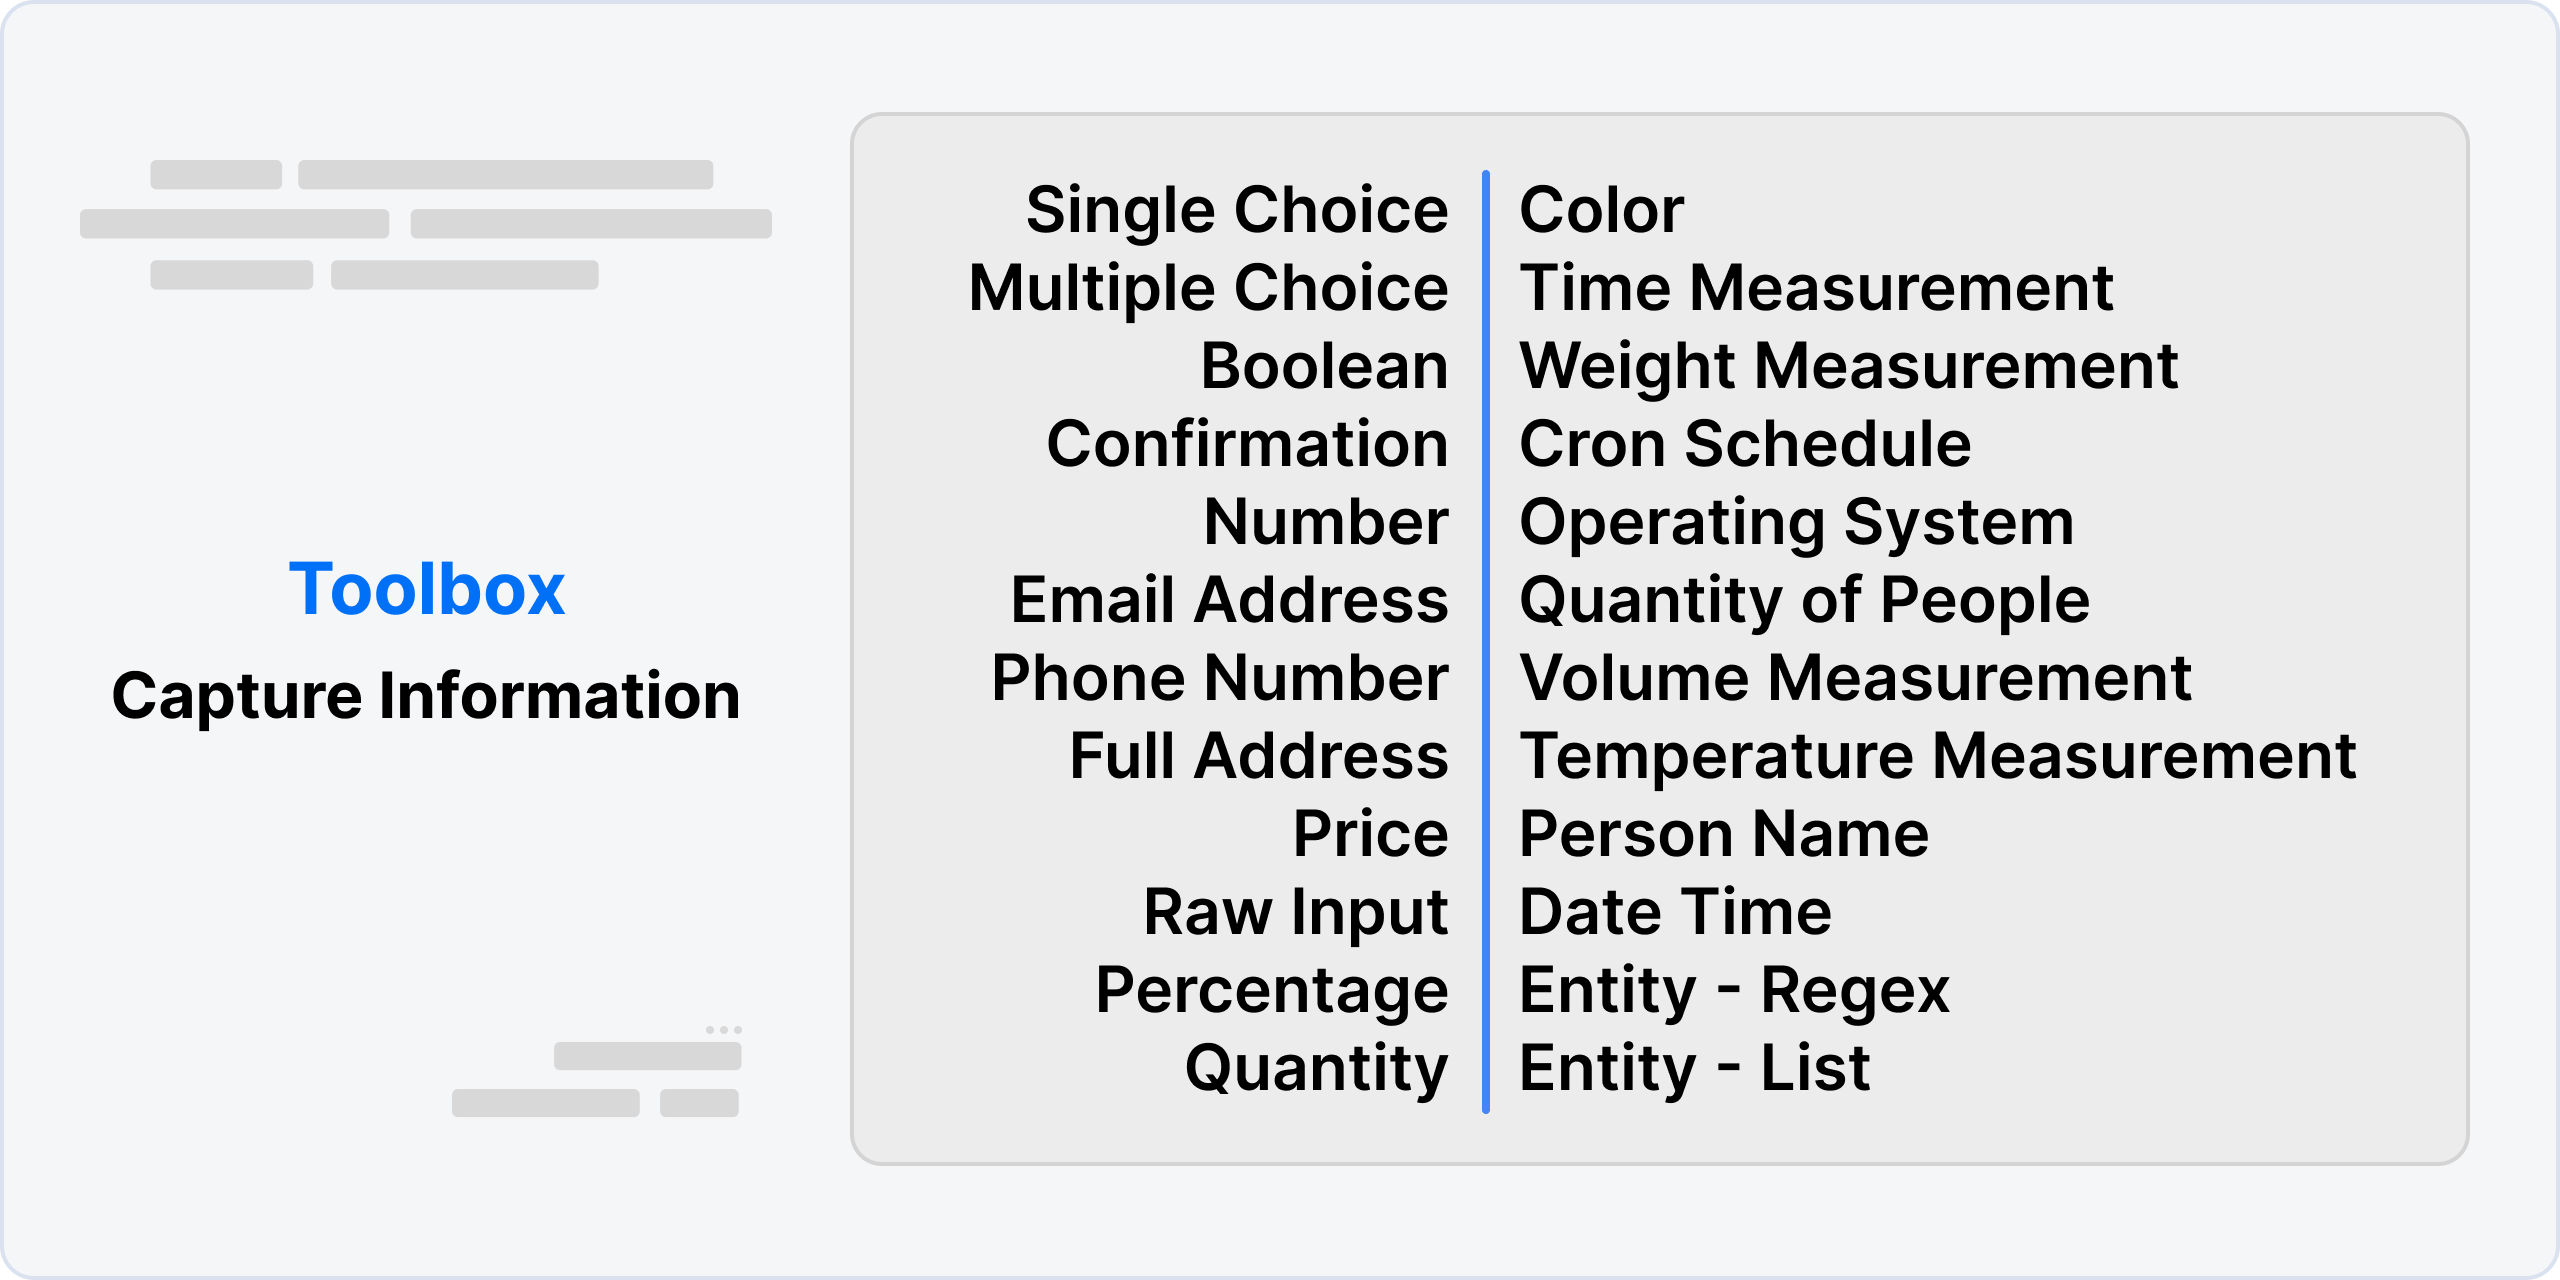Pick the Entity - List entry
2560x1280 pixels.
[1694, 1070]
